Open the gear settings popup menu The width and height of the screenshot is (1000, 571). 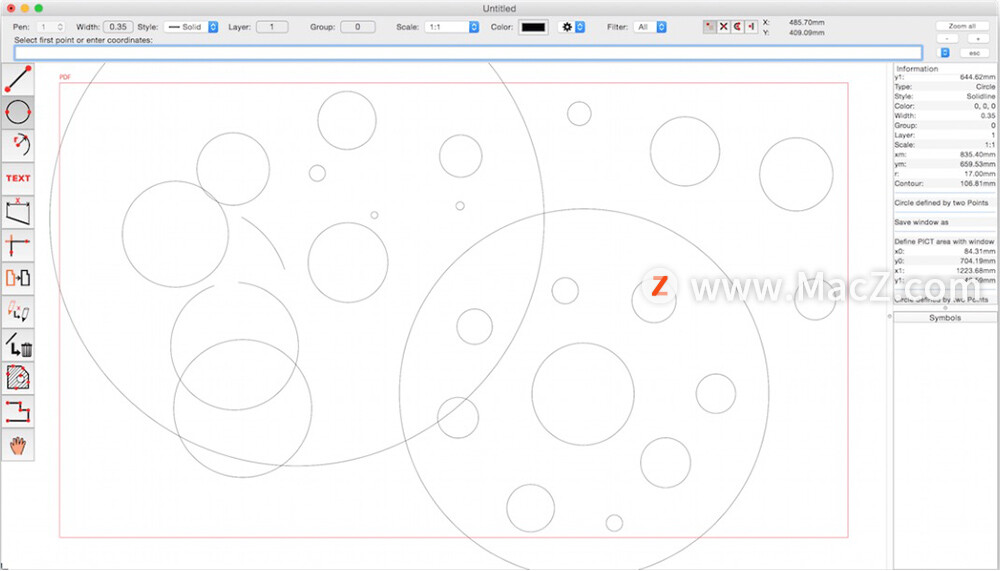tap(572, 27)
